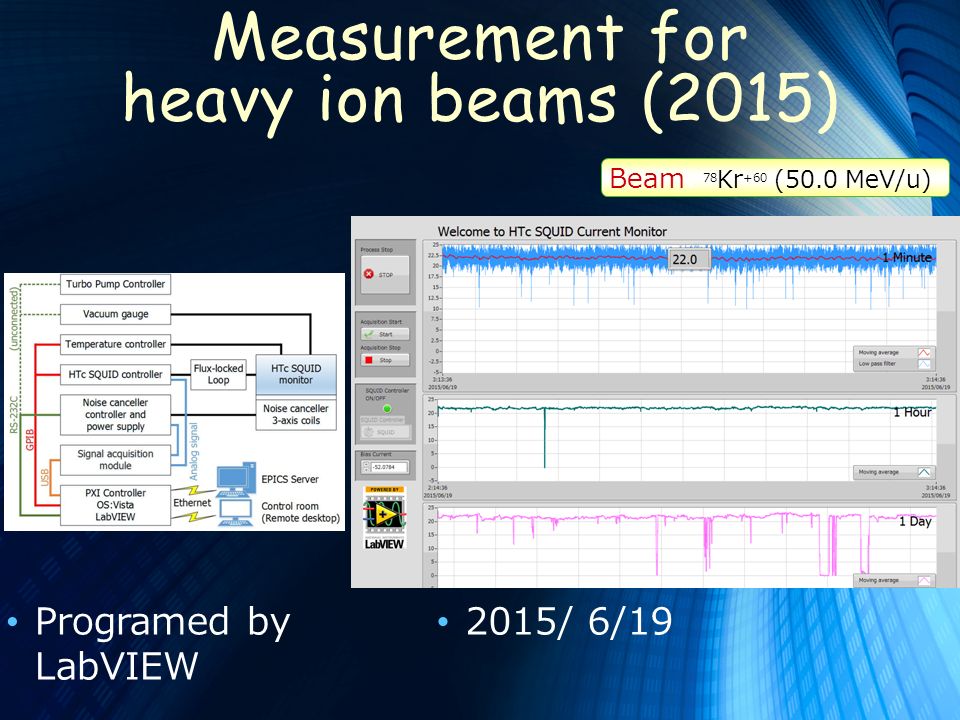
Task: Select the HTc SQUID monitor box
Action: [296, 375]
